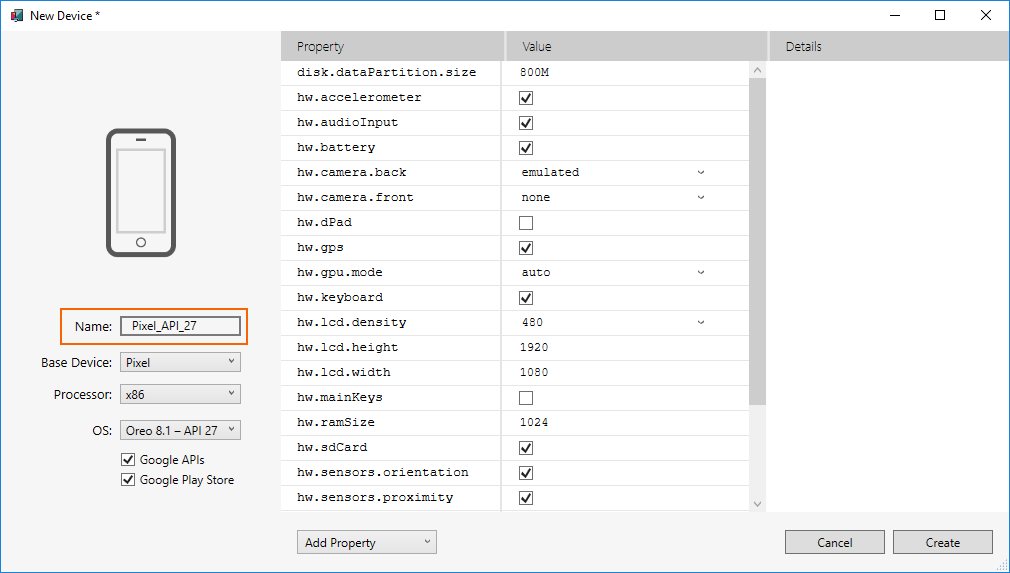
Task: Toggle the hw.accelerometer checkbox
Action: [526, 98]
